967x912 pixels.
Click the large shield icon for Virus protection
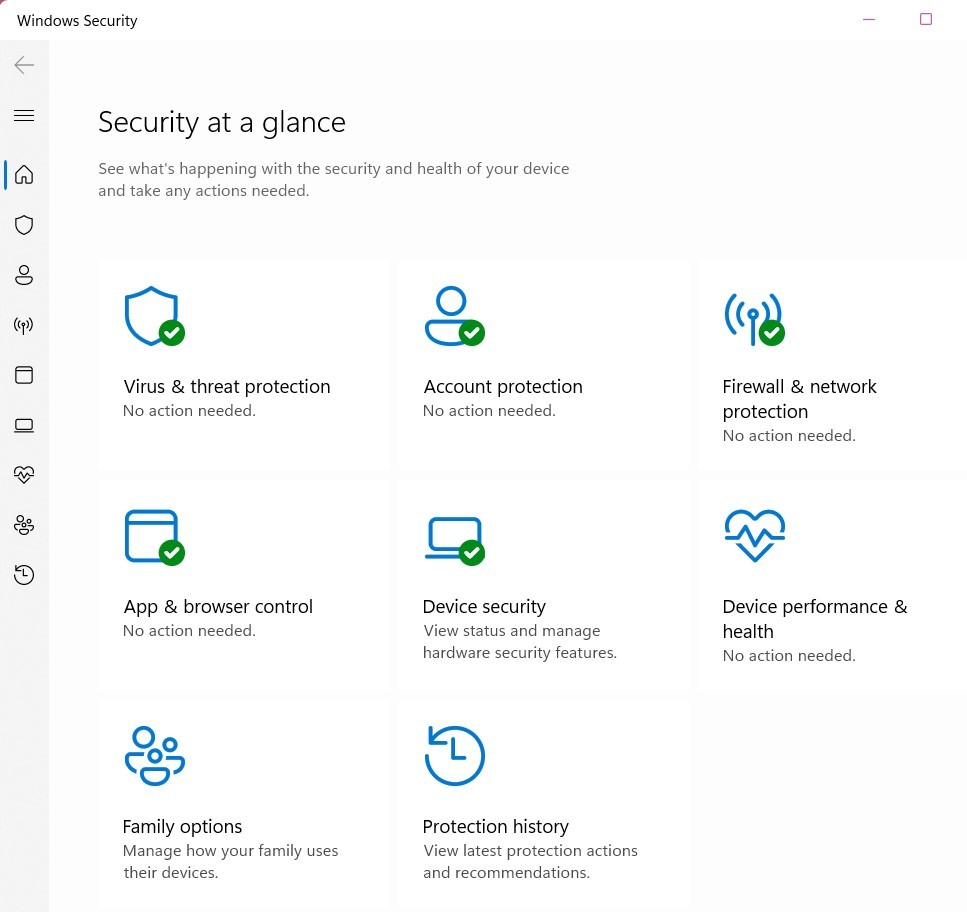pos(154,316)
